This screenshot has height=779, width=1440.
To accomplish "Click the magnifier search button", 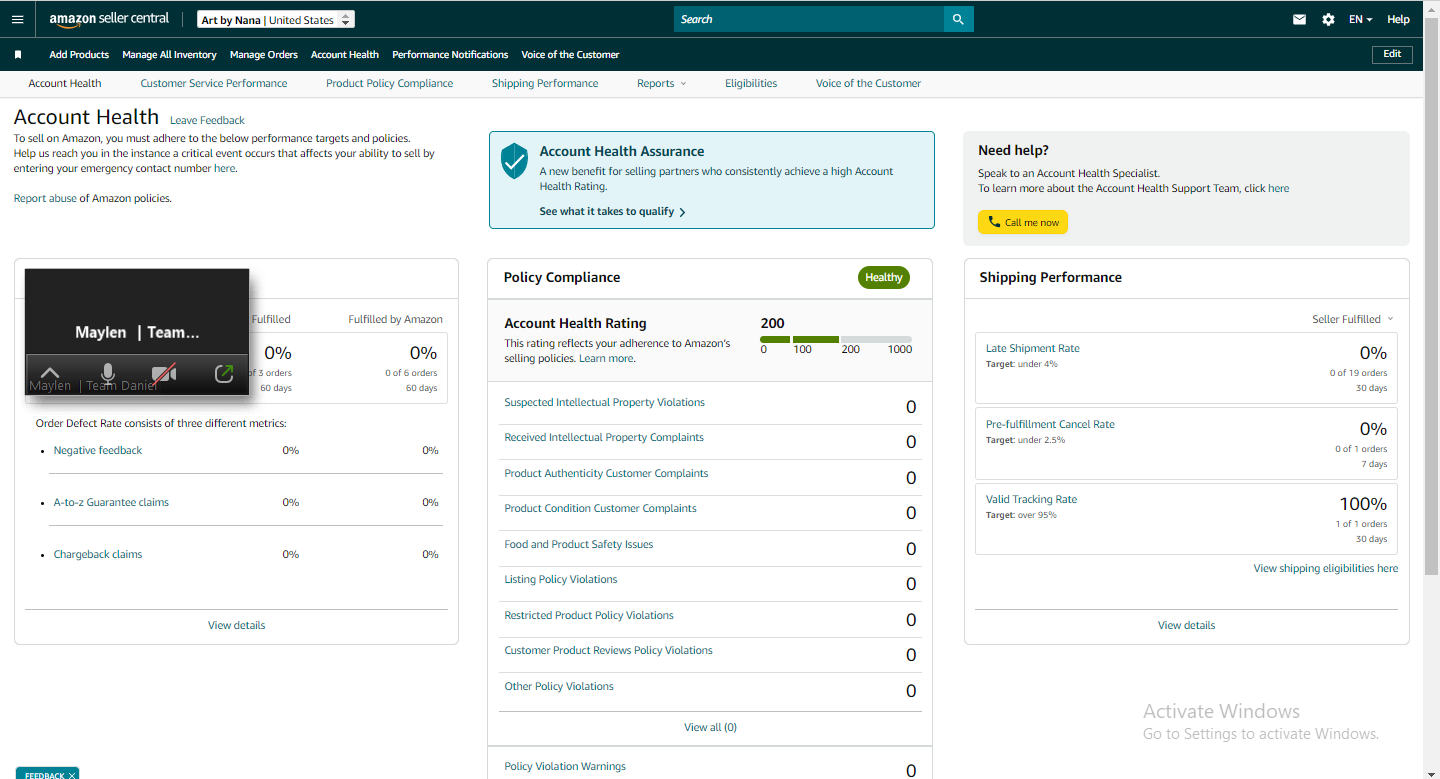I will (x=958, y=19).
